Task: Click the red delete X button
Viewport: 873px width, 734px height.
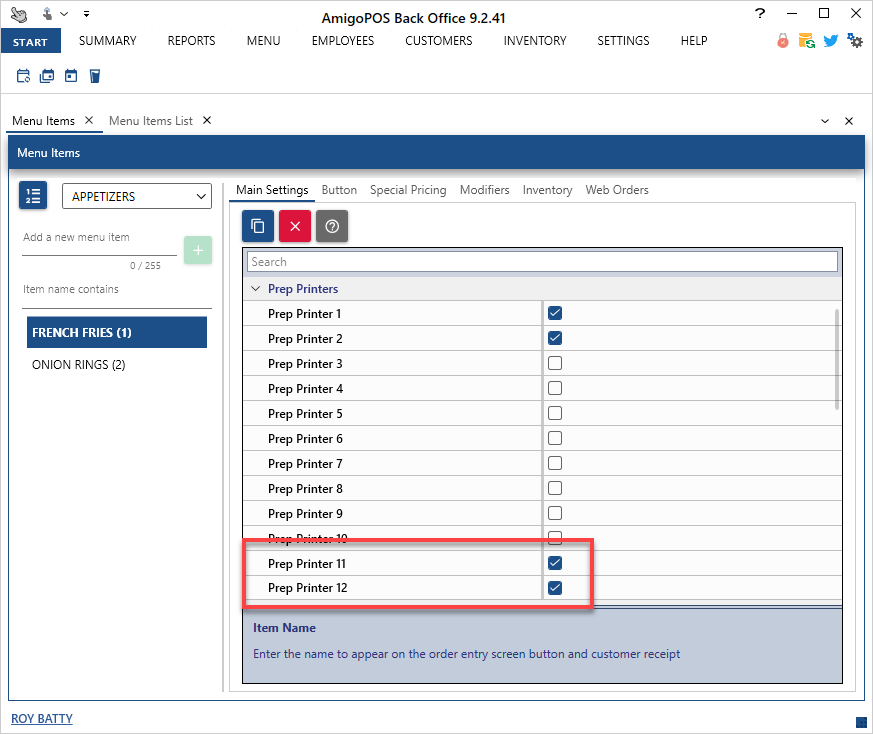Action: (295, 226)
